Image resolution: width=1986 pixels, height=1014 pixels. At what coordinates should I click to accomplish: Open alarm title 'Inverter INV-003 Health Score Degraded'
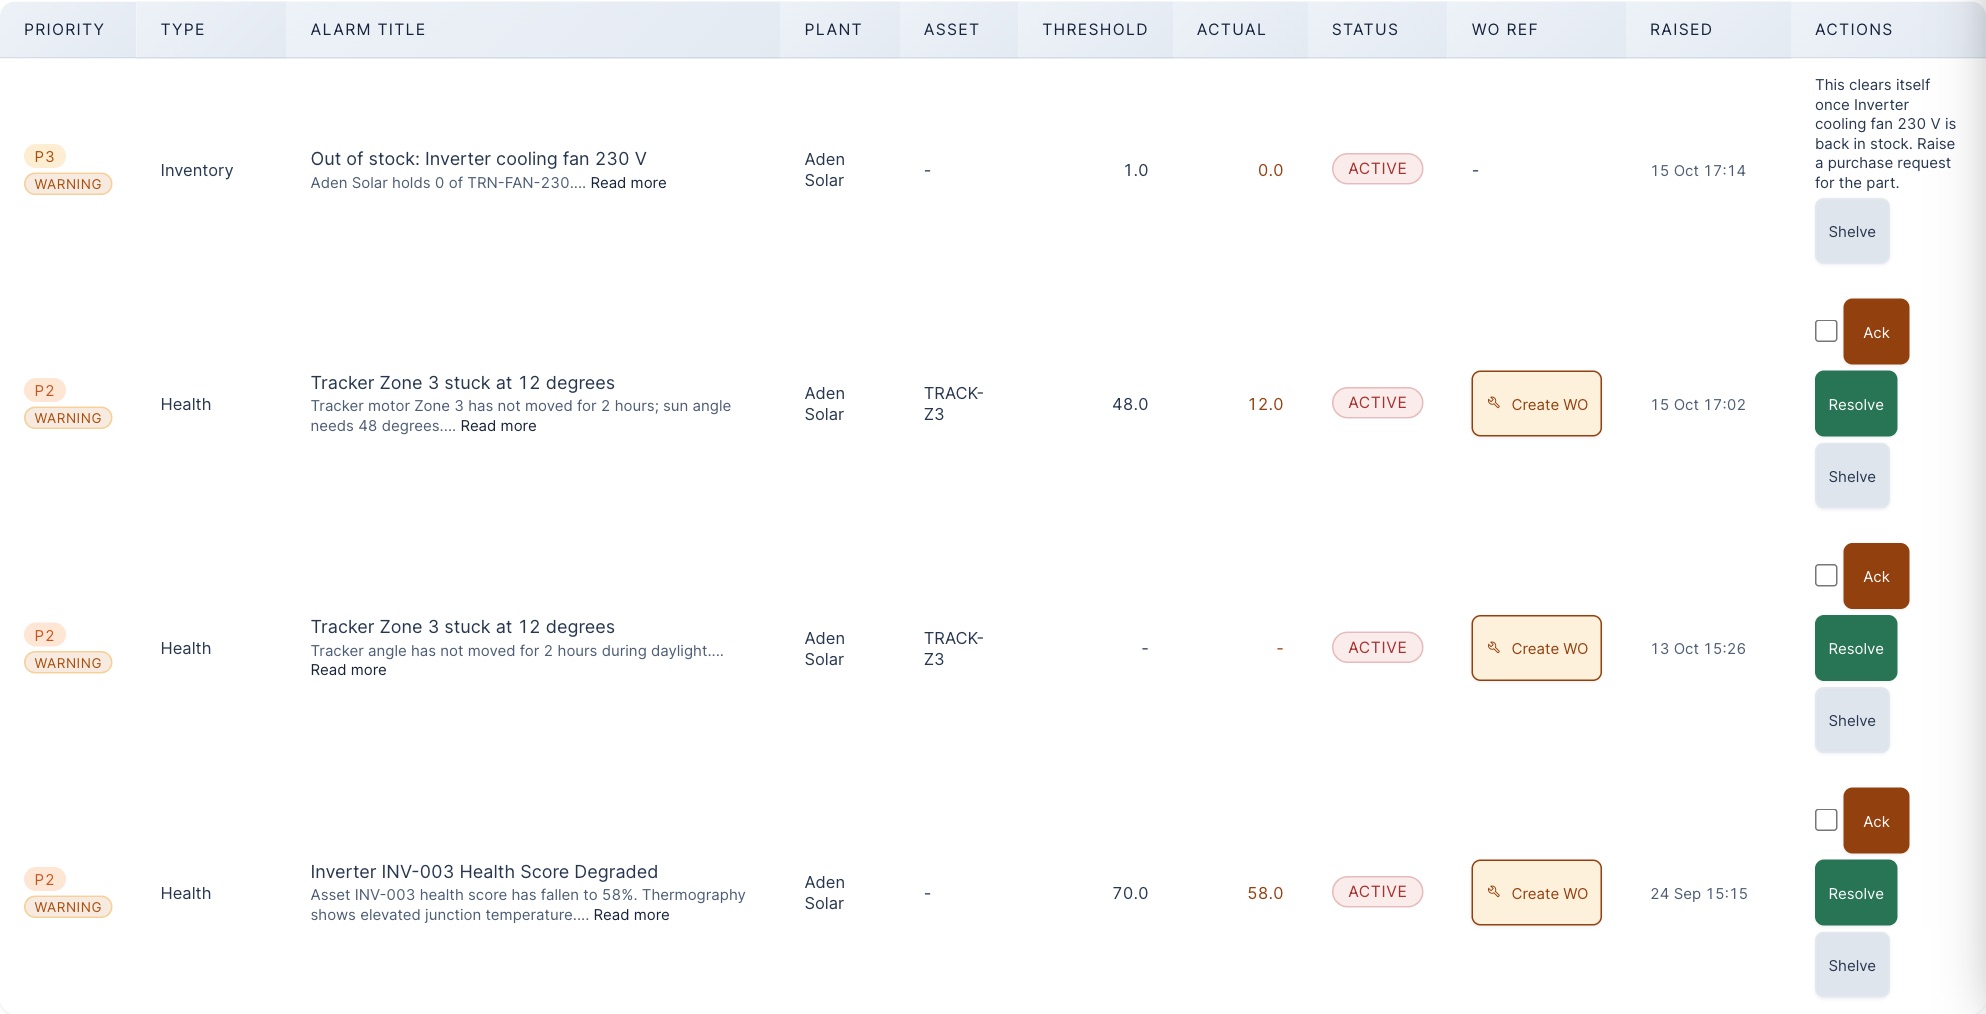coord(484,871)
